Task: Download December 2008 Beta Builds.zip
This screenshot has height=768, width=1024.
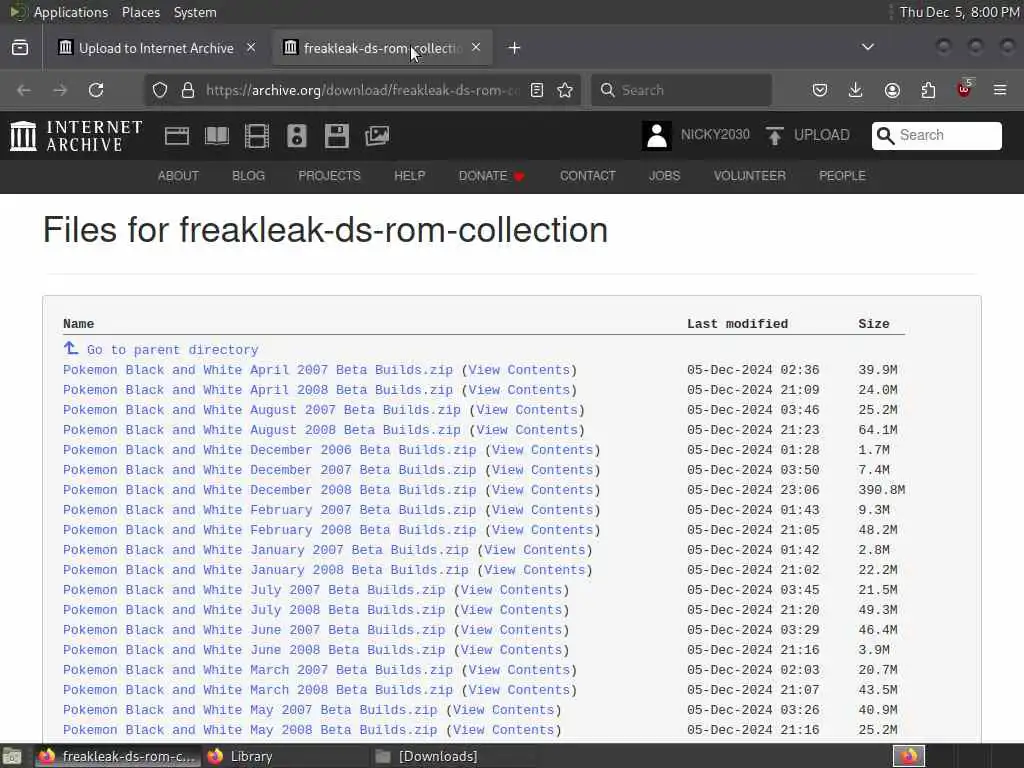Action: tap(270, 490)
